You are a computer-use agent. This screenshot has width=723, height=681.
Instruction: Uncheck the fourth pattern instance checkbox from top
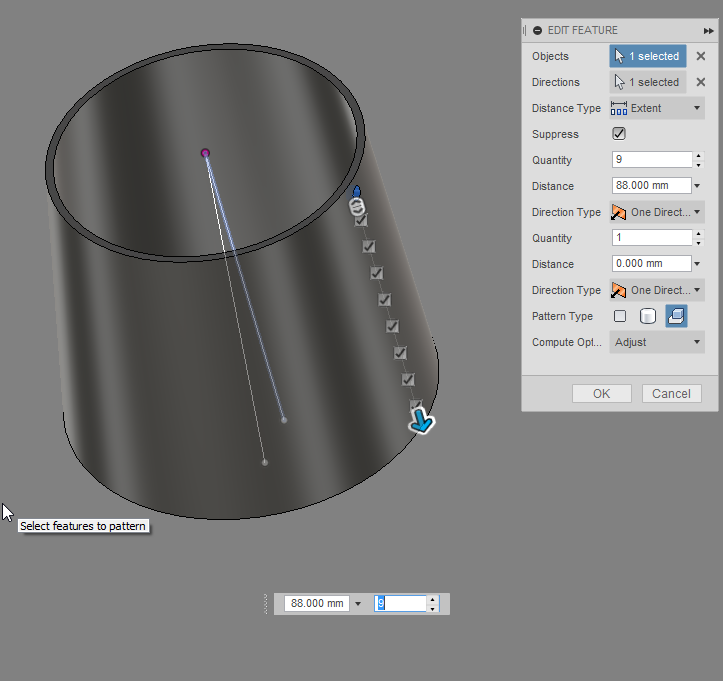384,300
